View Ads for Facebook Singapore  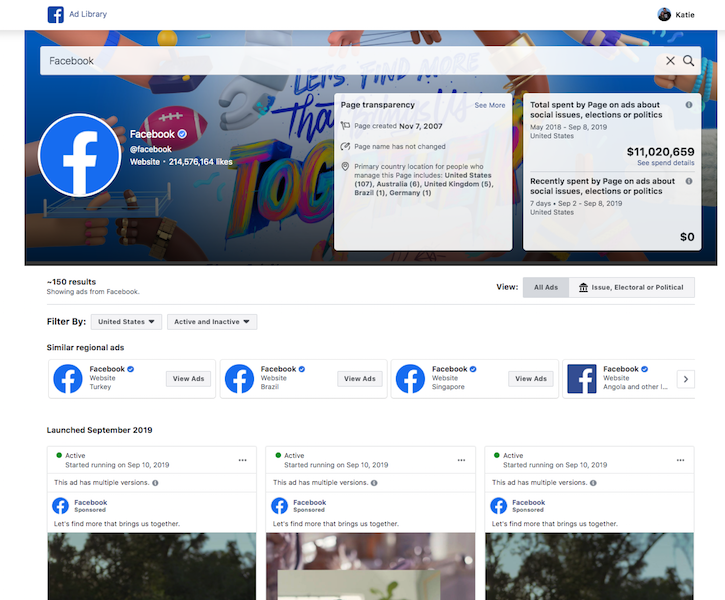pyautogui.click(x=531, y=379)
